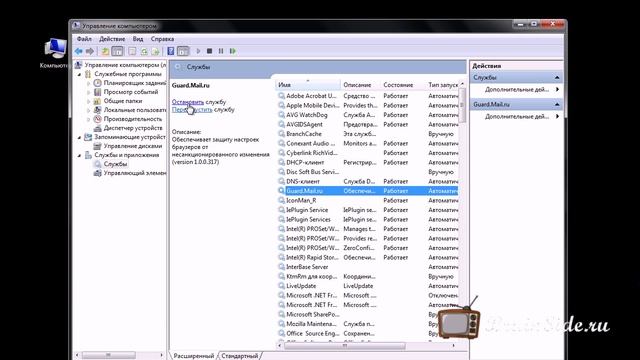This screenshot has width=640, height=360.
Task: Sort services by the Состояние column
Action: [x=403, y=85]
